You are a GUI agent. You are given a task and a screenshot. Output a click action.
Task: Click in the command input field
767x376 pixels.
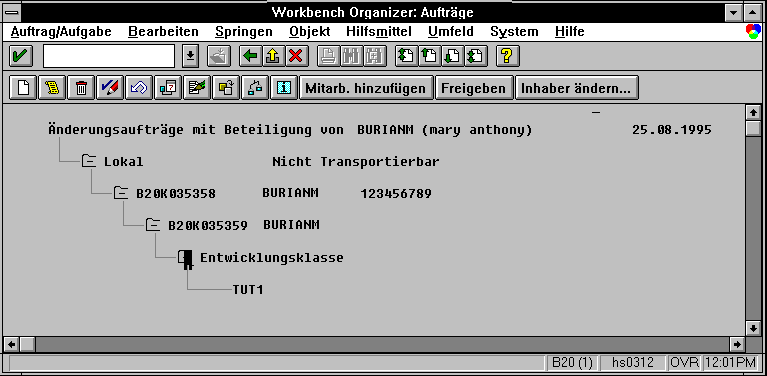coord(109,56)
